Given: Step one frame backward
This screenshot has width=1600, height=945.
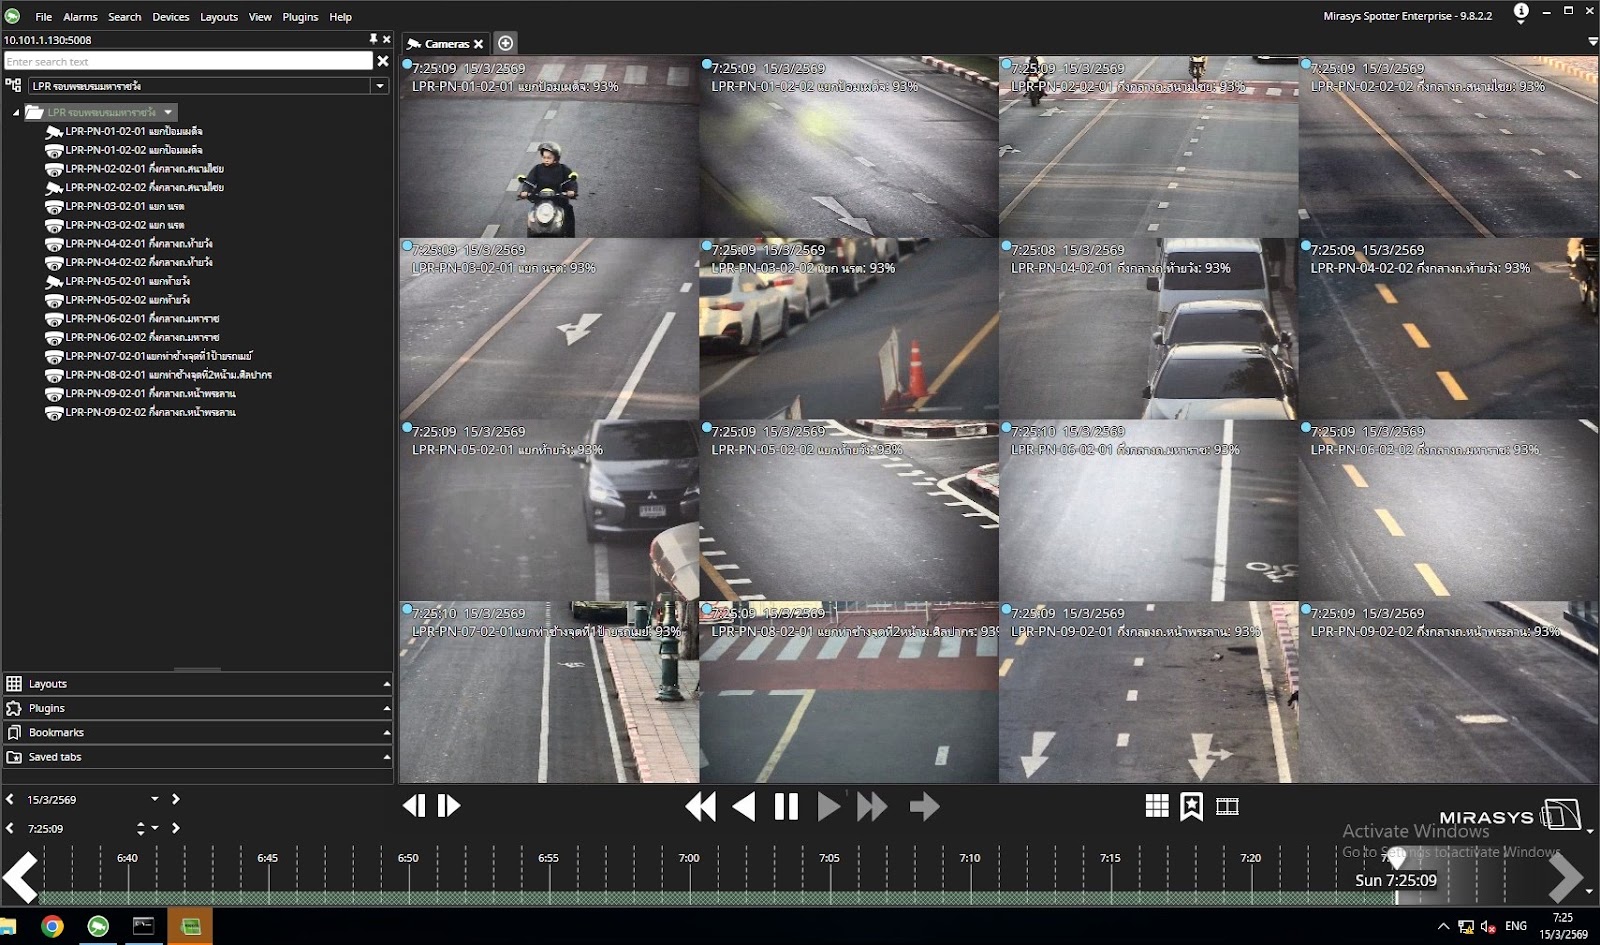Looking at the screenshot, I should pyautogui.click(x=414, y=806).
